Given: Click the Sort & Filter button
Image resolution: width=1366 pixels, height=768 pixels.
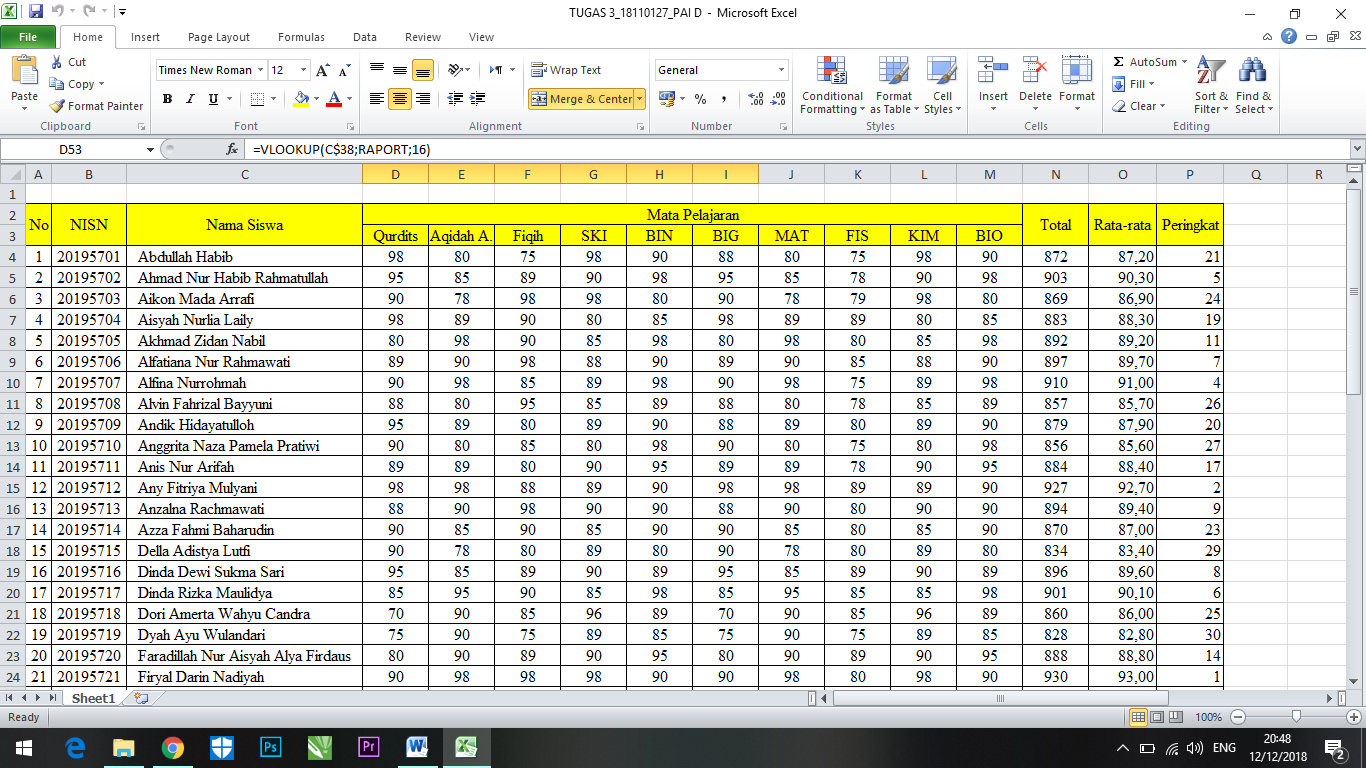Looking at the screenshot, I should 1211,84.
